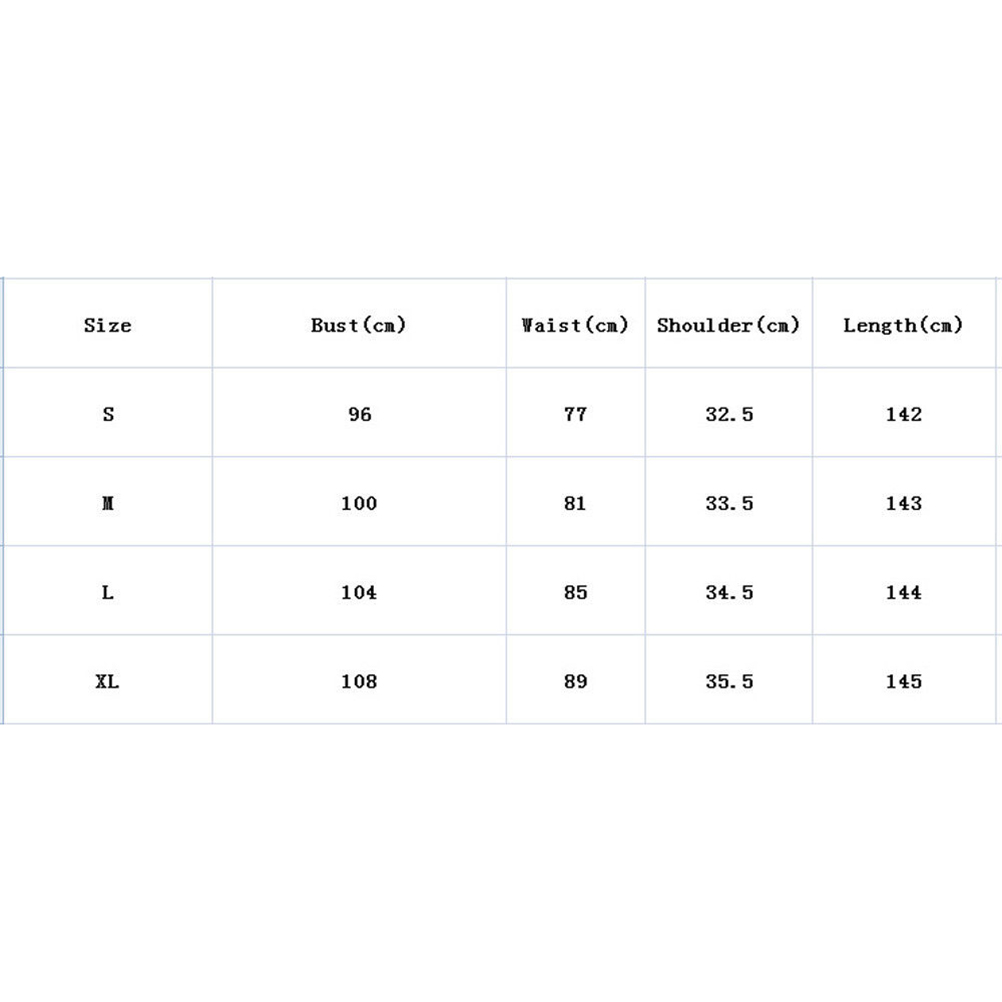Click waist value 77 cell
Screen dimensions: 1002x1002
click(x=575, y=414)
